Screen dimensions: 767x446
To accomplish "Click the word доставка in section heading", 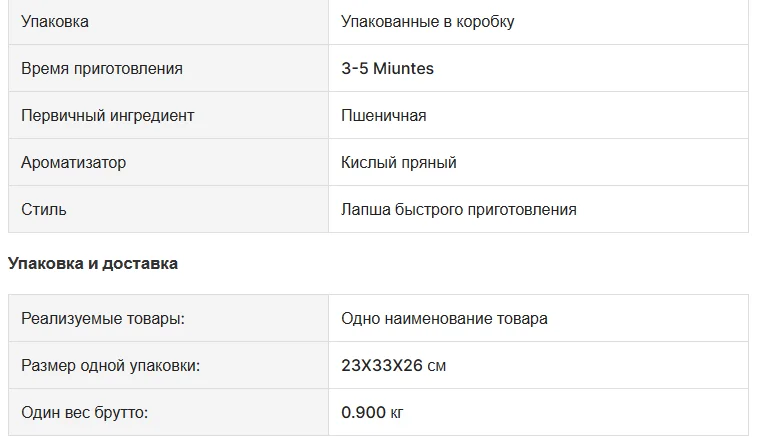I will click(140, 264).
